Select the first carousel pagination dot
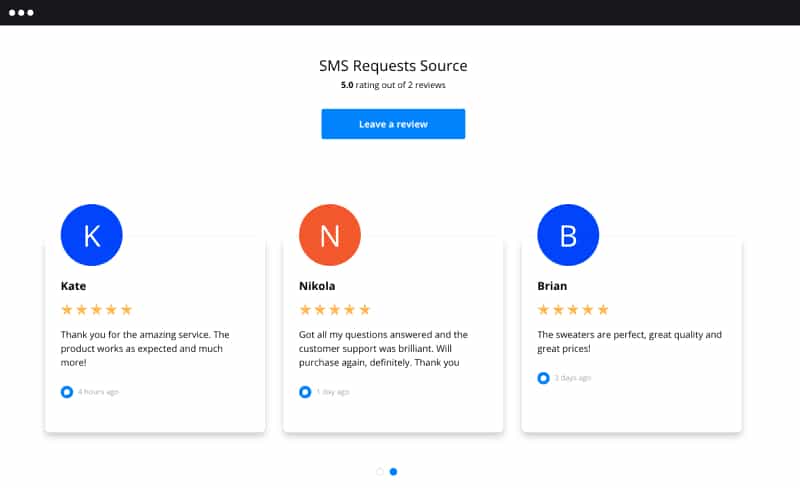Image resolution: width=800 pixels, height=488 pixels. coord(380,472)
